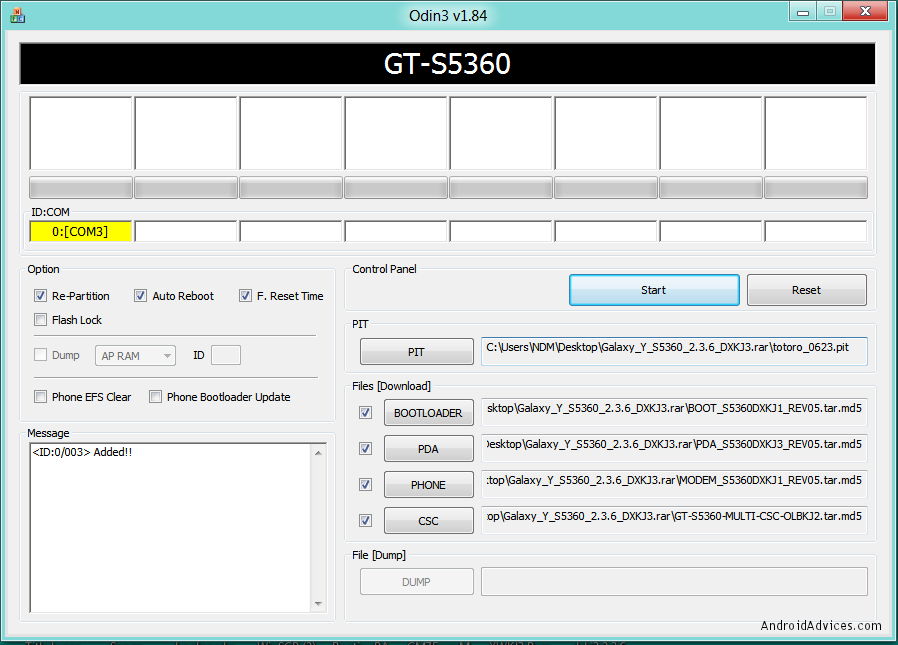Click the ID field next to Dump
Image resolution: width=898 pixels, height=645 pixels.
coord(226,355)
